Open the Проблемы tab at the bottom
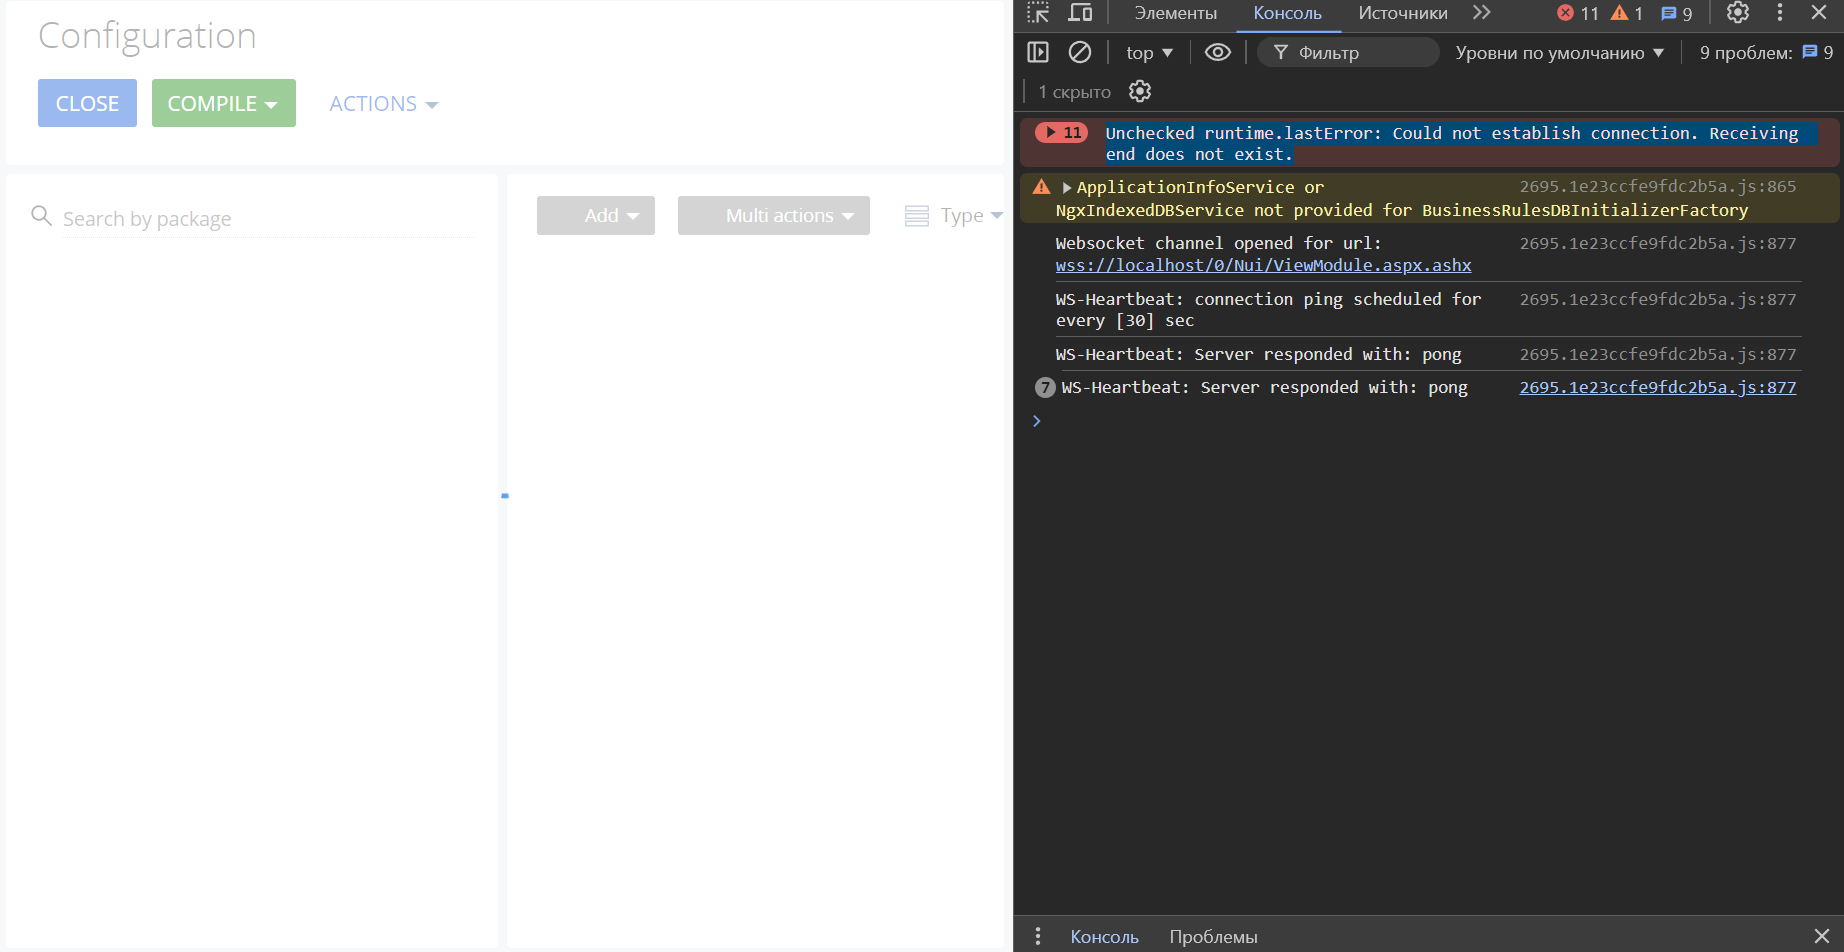Image resolution: width=1844 pixels, height=952 pixels. (1212, 936)
